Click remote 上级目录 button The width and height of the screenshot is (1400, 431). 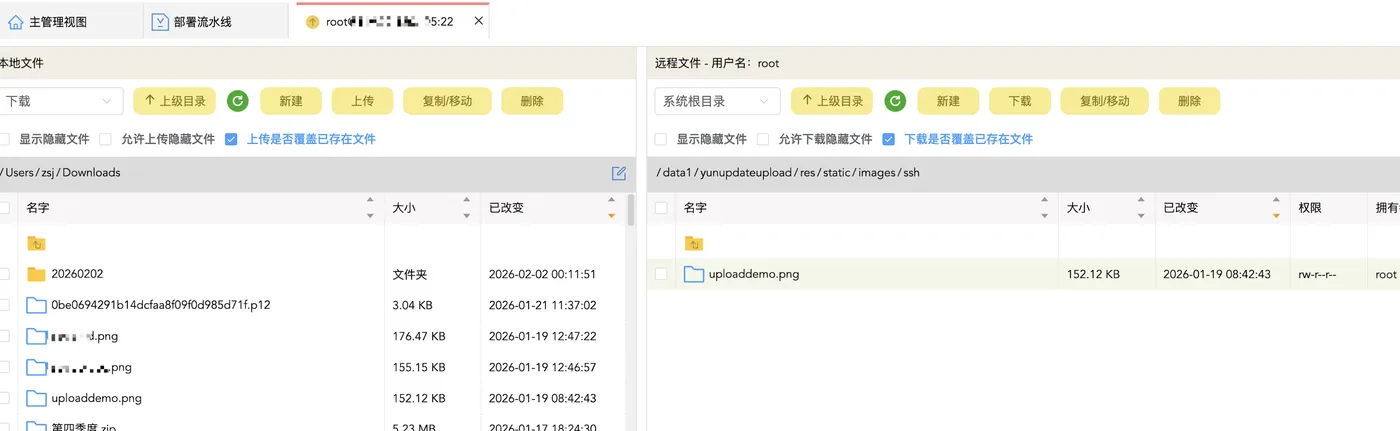point(832,101)
